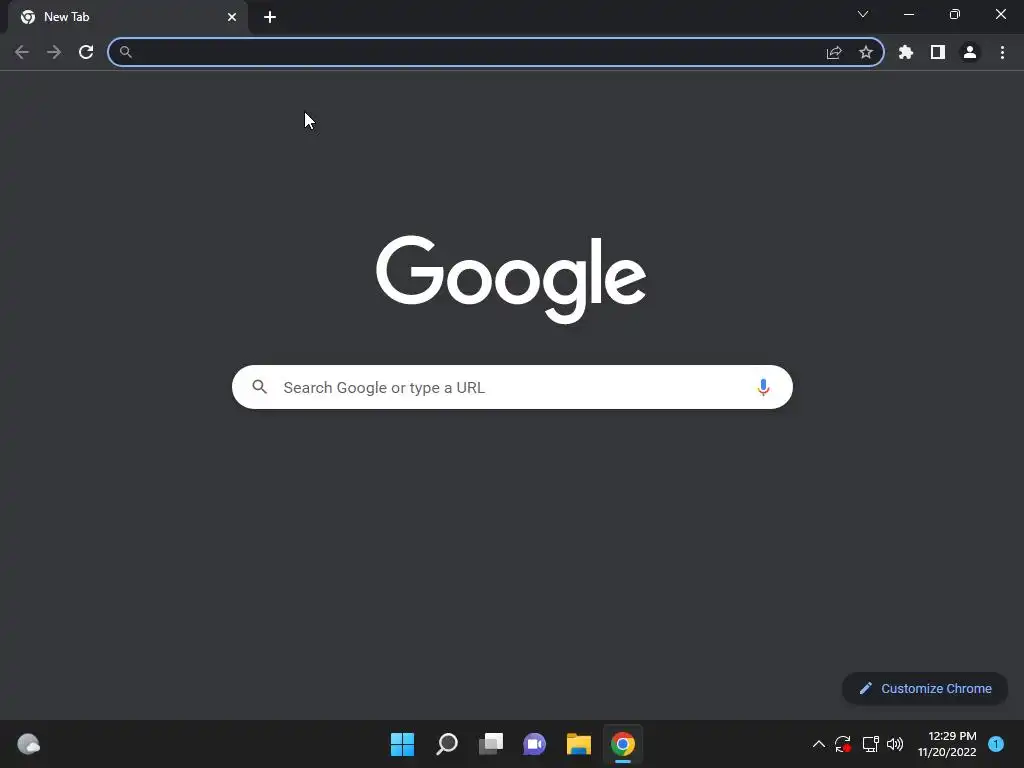Expand the tab search dropdown arrow
1024x768 pixels.
point(863,14)
